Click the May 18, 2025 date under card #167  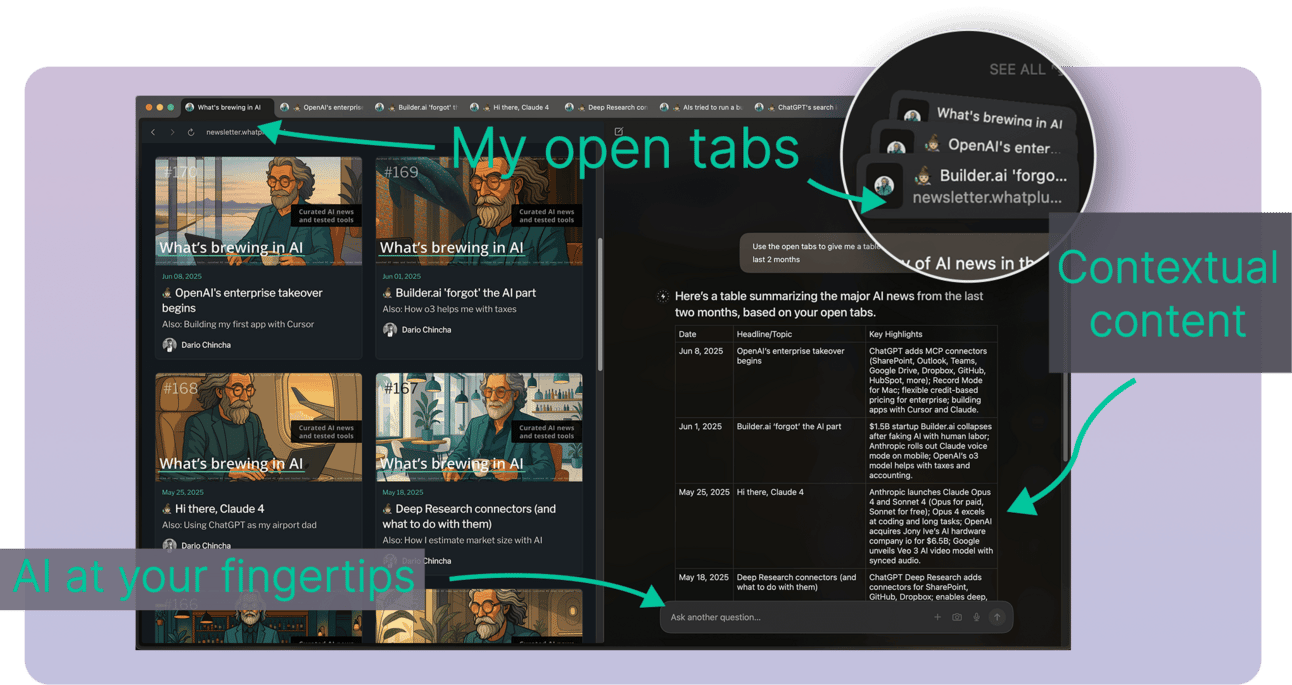403,492
